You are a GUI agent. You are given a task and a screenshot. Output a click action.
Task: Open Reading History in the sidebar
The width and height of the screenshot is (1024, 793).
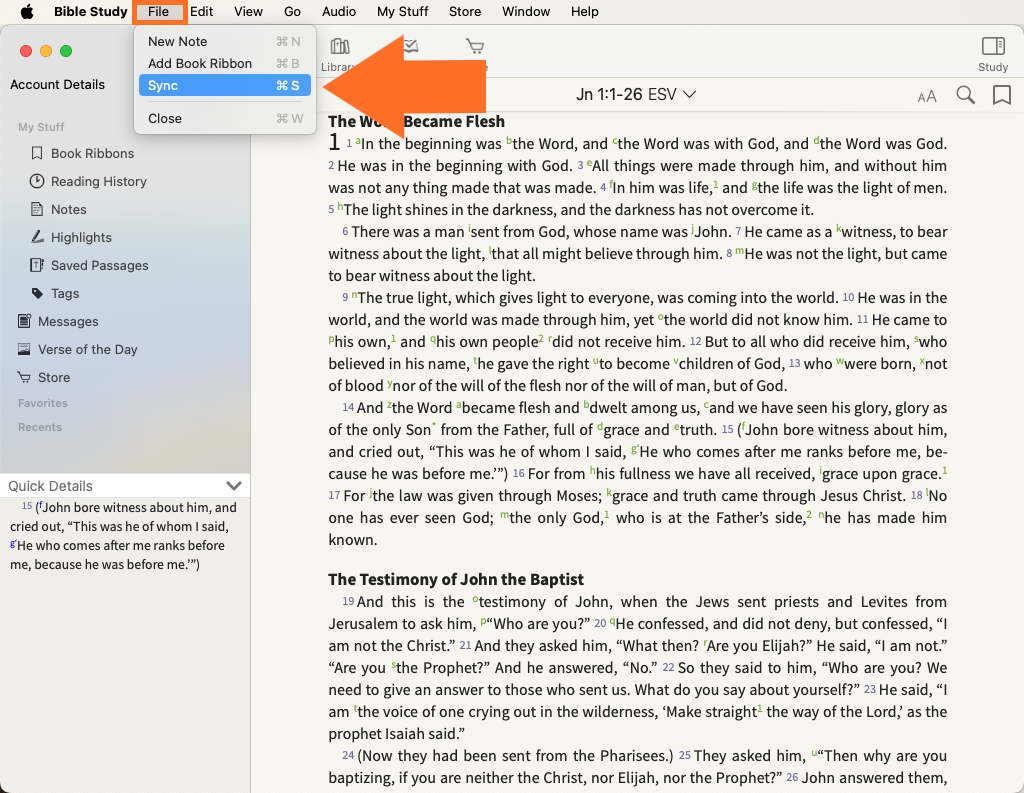click(x=98, y=182)
